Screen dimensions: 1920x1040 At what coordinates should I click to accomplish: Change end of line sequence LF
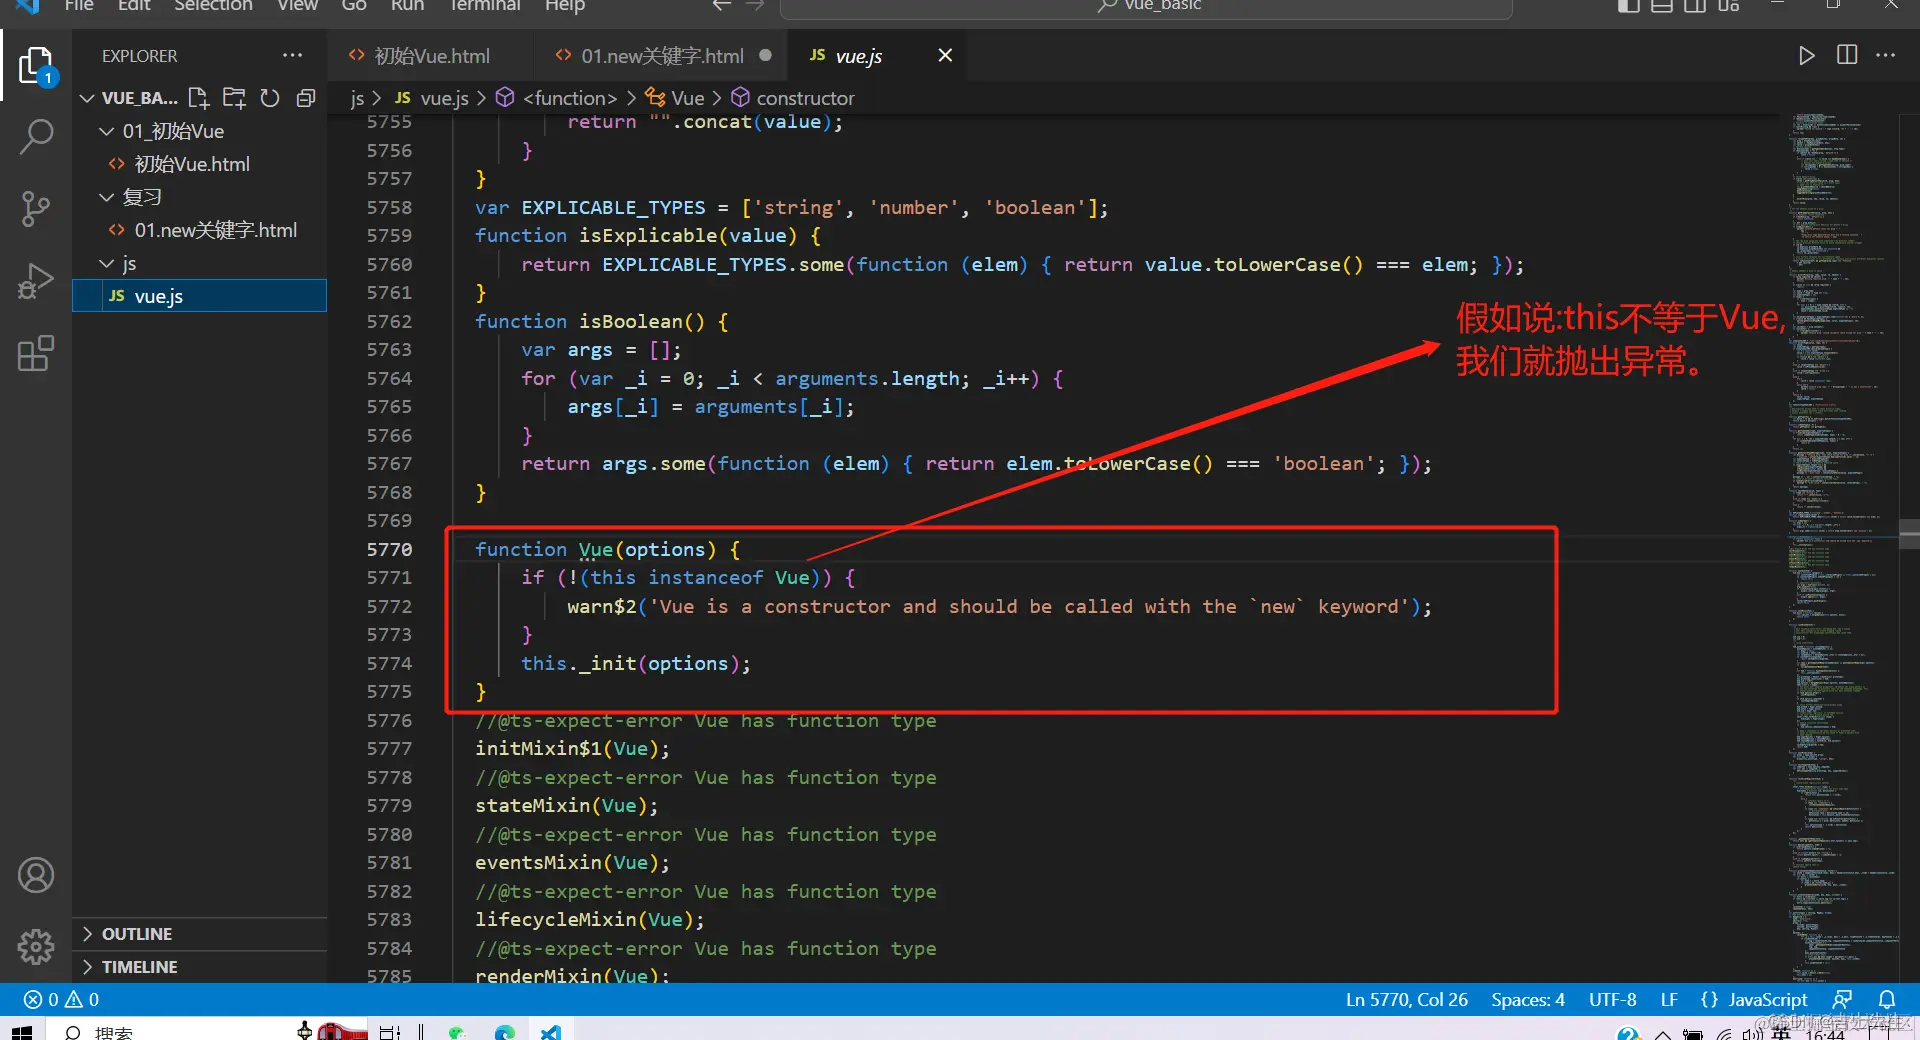pos(1669,999)
